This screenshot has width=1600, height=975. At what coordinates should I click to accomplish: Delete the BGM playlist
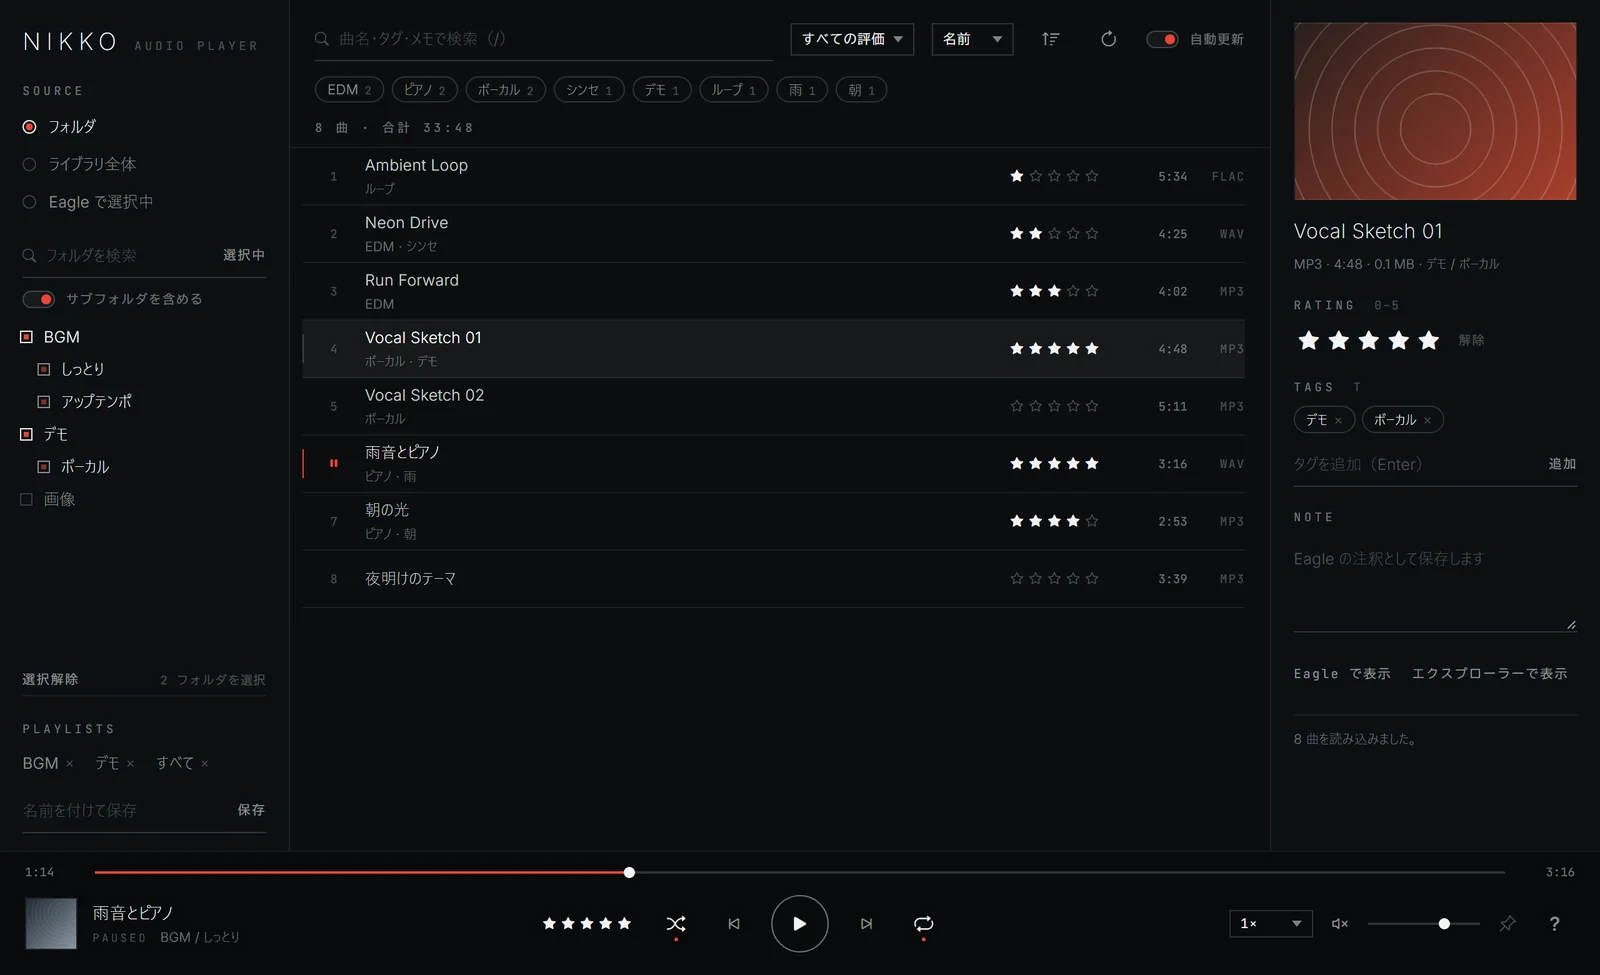coord(69,764)
